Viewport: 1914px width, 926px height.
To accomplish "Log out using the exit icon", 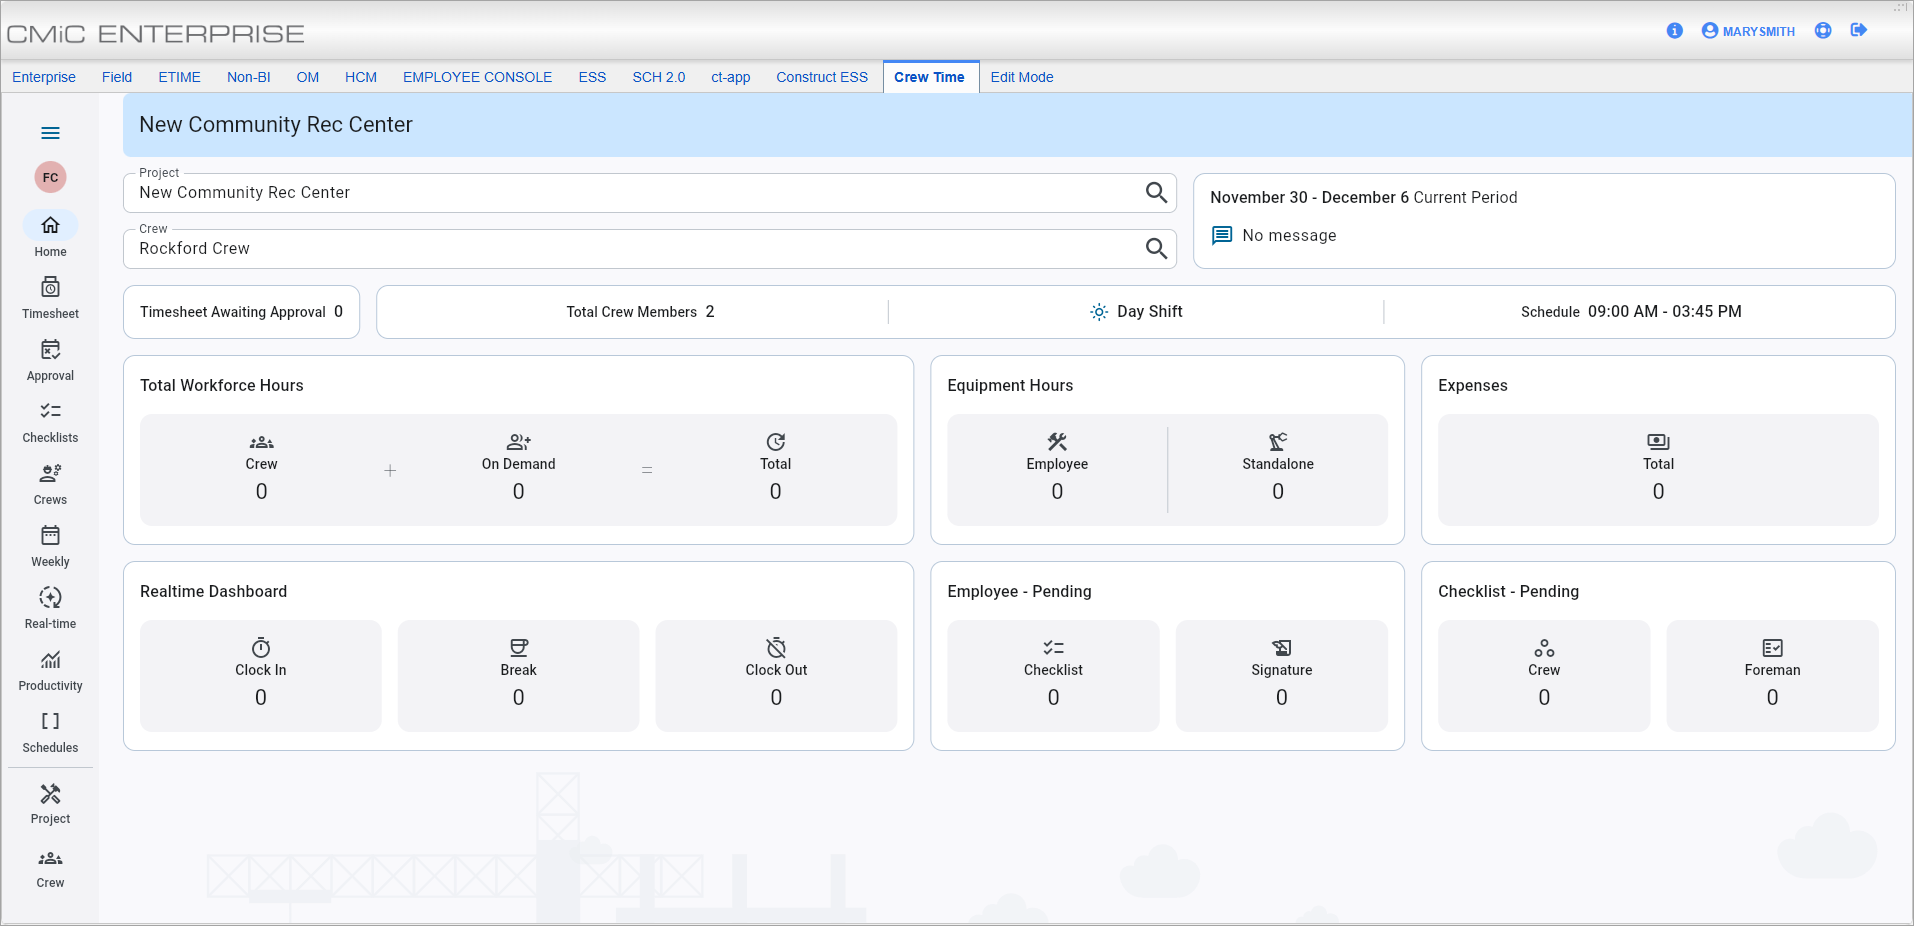I will [1860, 31].
